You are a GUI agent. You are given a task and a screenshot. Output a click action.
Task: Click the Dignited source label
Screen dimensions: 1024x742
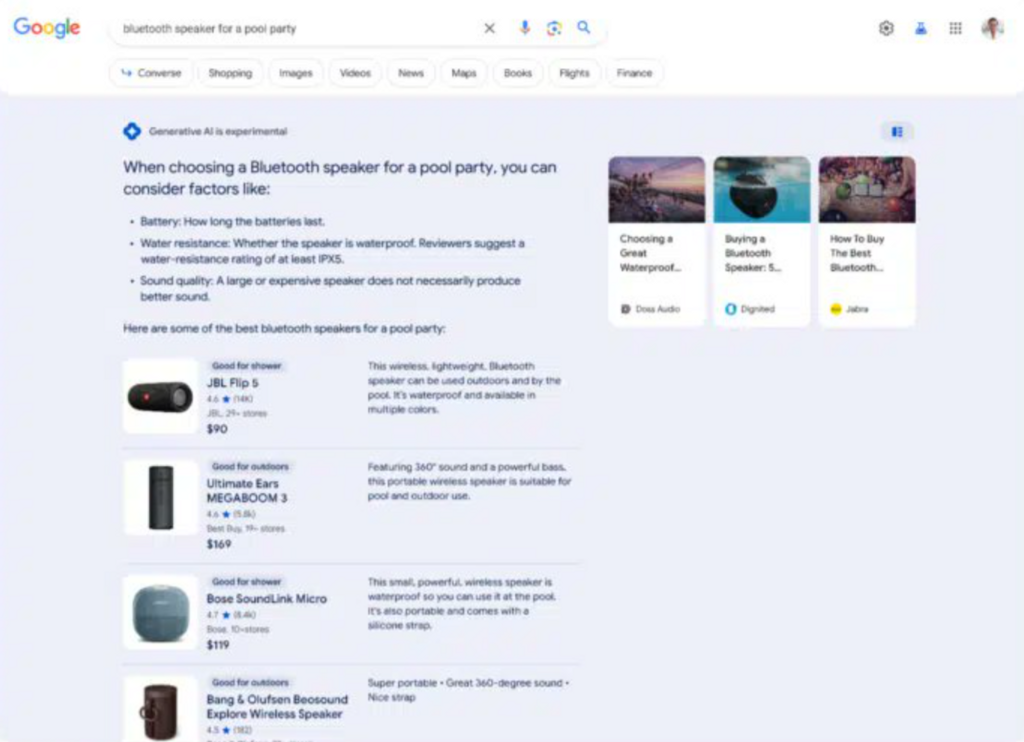click(x=750, y=309)
